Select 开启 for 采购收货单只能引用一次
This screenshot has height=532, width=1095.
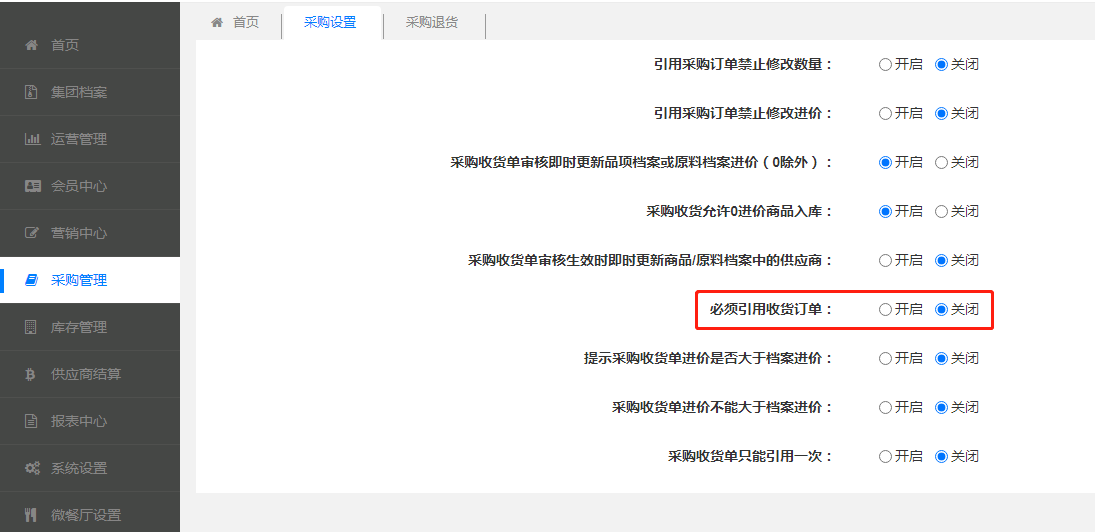885,456
